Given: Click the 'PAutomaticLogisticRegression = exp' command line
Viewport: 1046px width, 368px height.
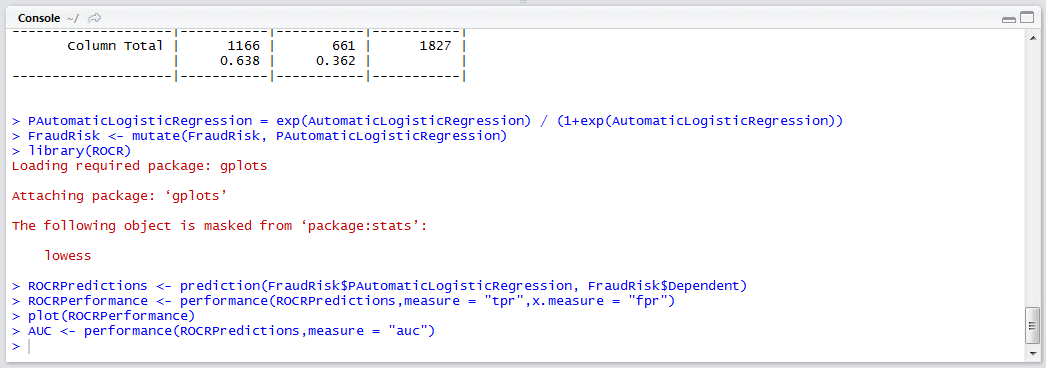Looking at the screenshot, I should click(x=428, y=121).
